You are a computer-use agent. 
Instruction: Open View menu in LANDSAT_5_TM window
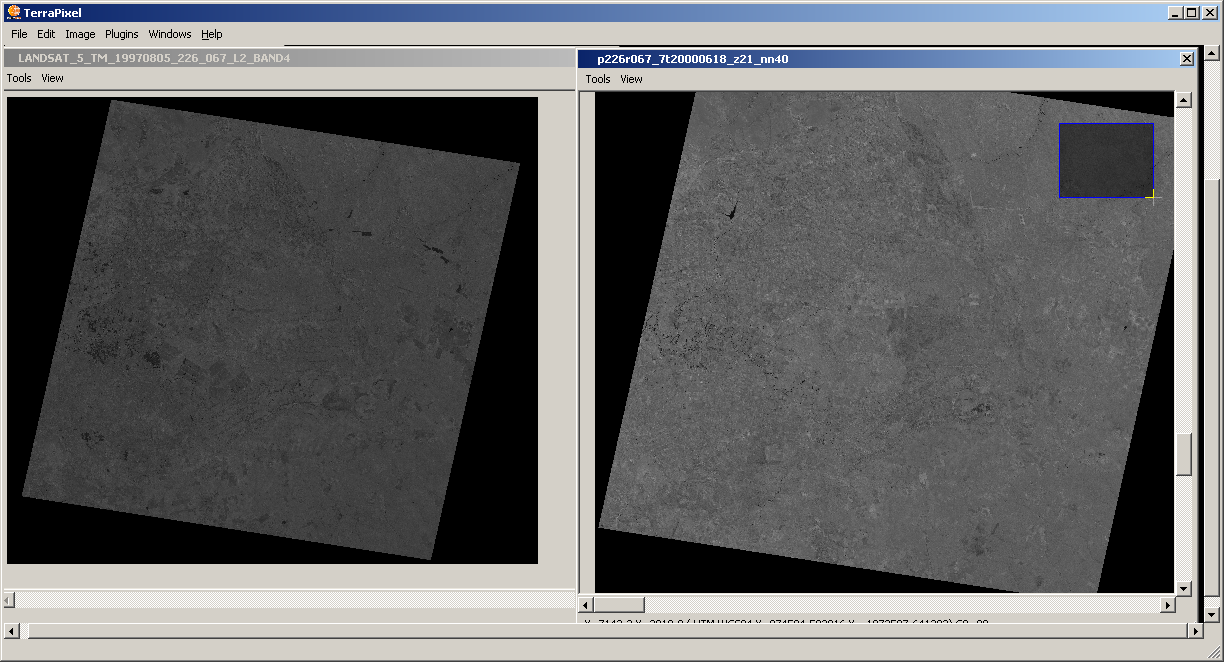52,78
